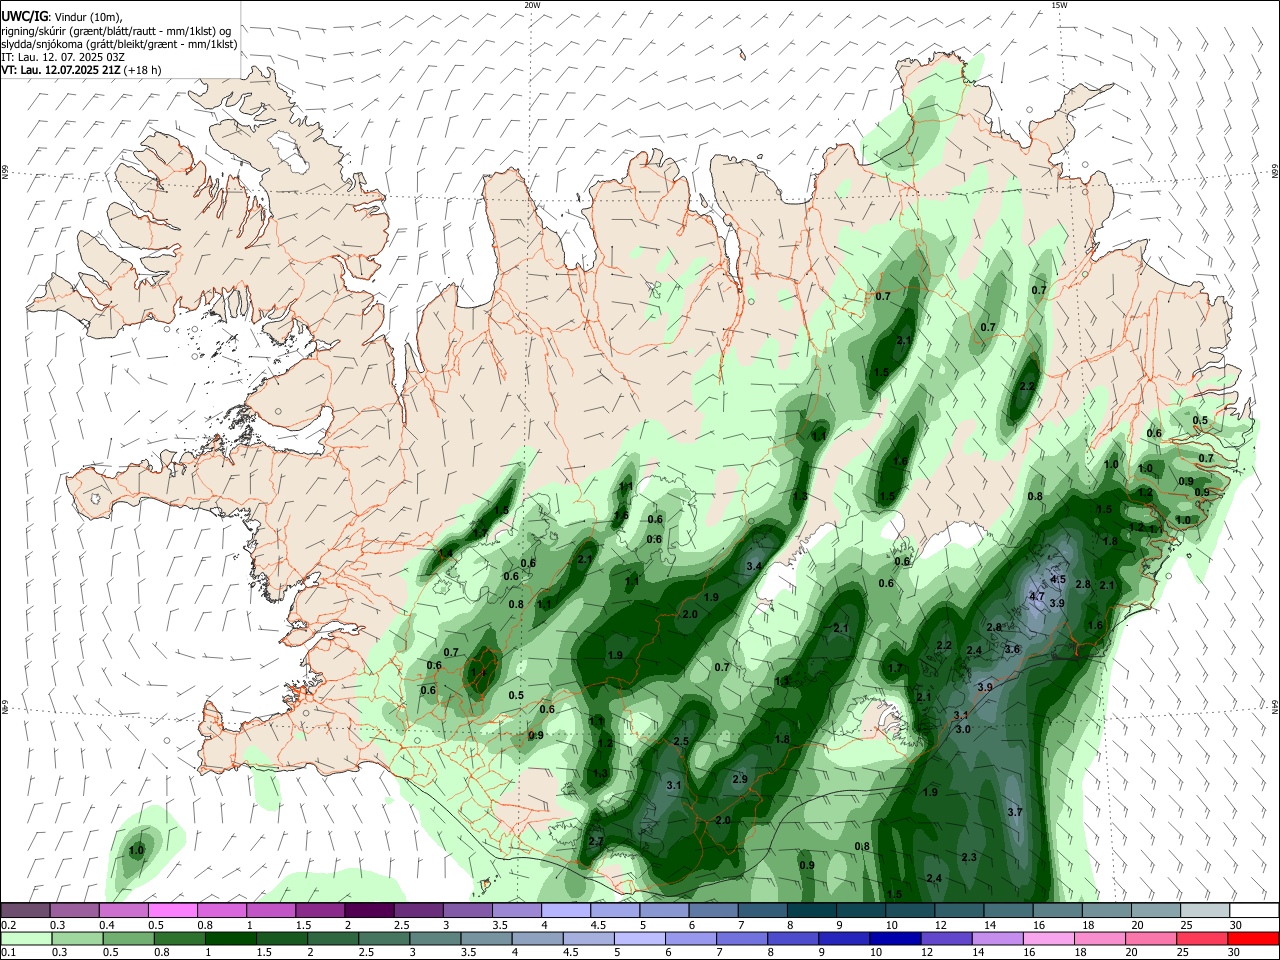Select the 3.4 precipitation value in central highlands
Viewport: 1280px width, 960px height.
pyautogui.click(x=754, y=566)
